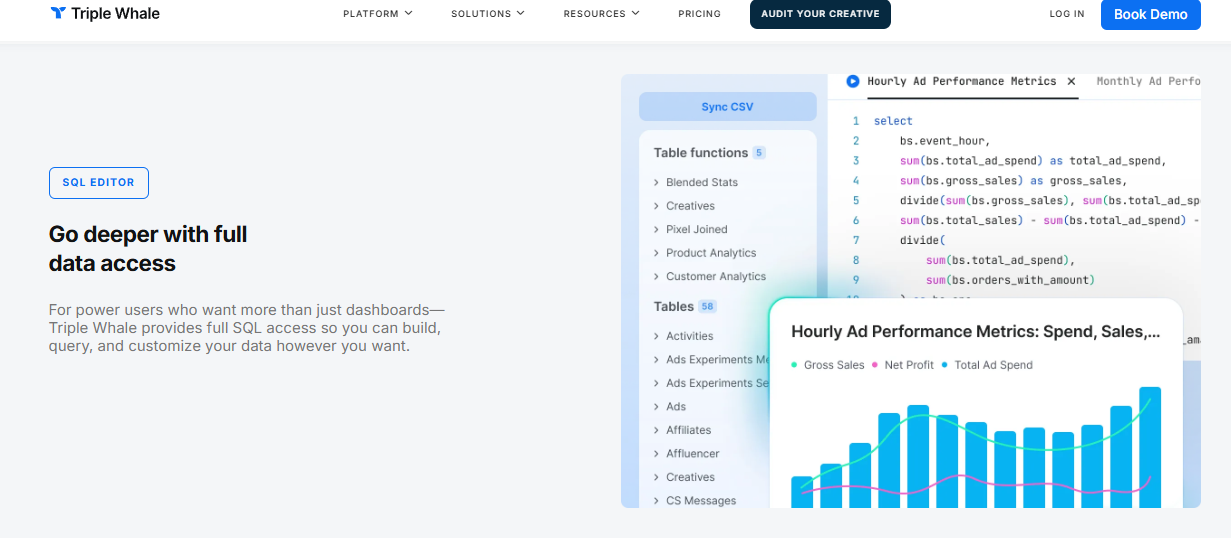Close the Hourly Ad Performance Metrics tab
Image resolution: width=1231 pixels, height=538 pixels.
(x=1071, y=81)
